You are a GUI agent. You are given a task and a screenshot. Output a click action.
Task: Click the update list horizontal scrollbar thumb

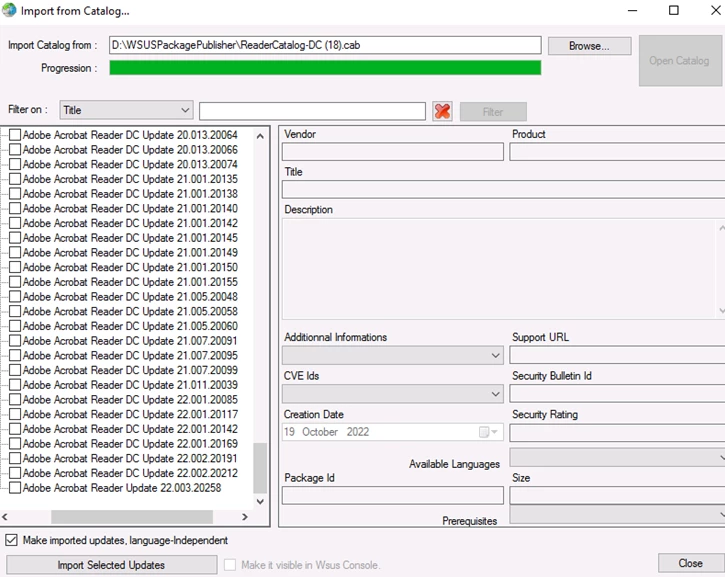click(132, 517)
